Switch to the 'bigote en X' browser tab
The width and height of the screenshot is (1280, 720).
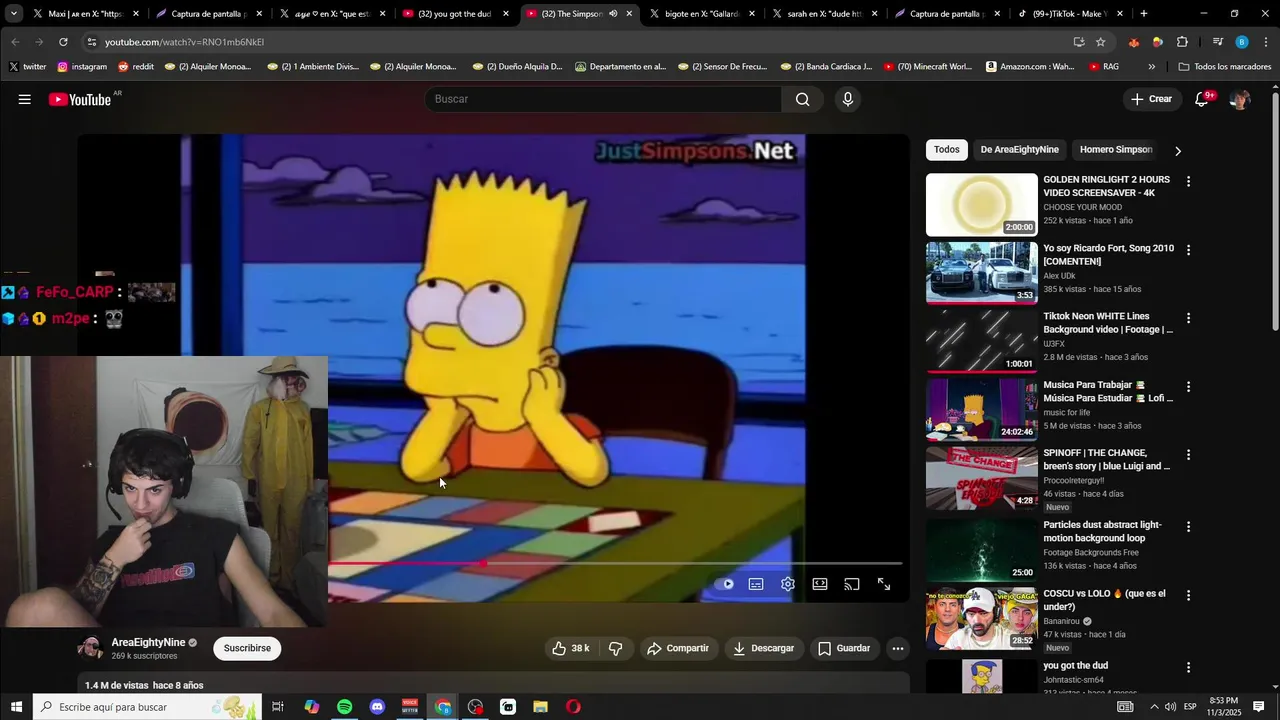coord(704,14)
